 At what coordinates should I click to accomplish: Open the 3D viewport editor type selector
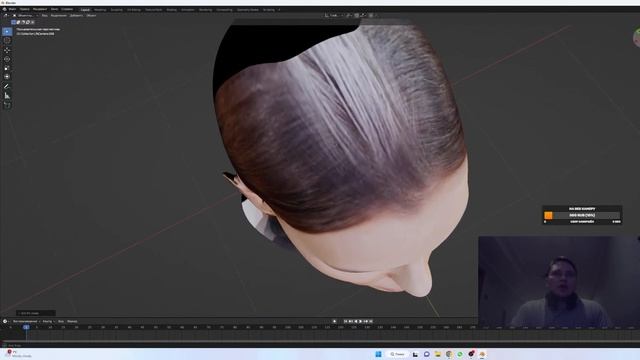pyautogui.click(x=7, y=16)
